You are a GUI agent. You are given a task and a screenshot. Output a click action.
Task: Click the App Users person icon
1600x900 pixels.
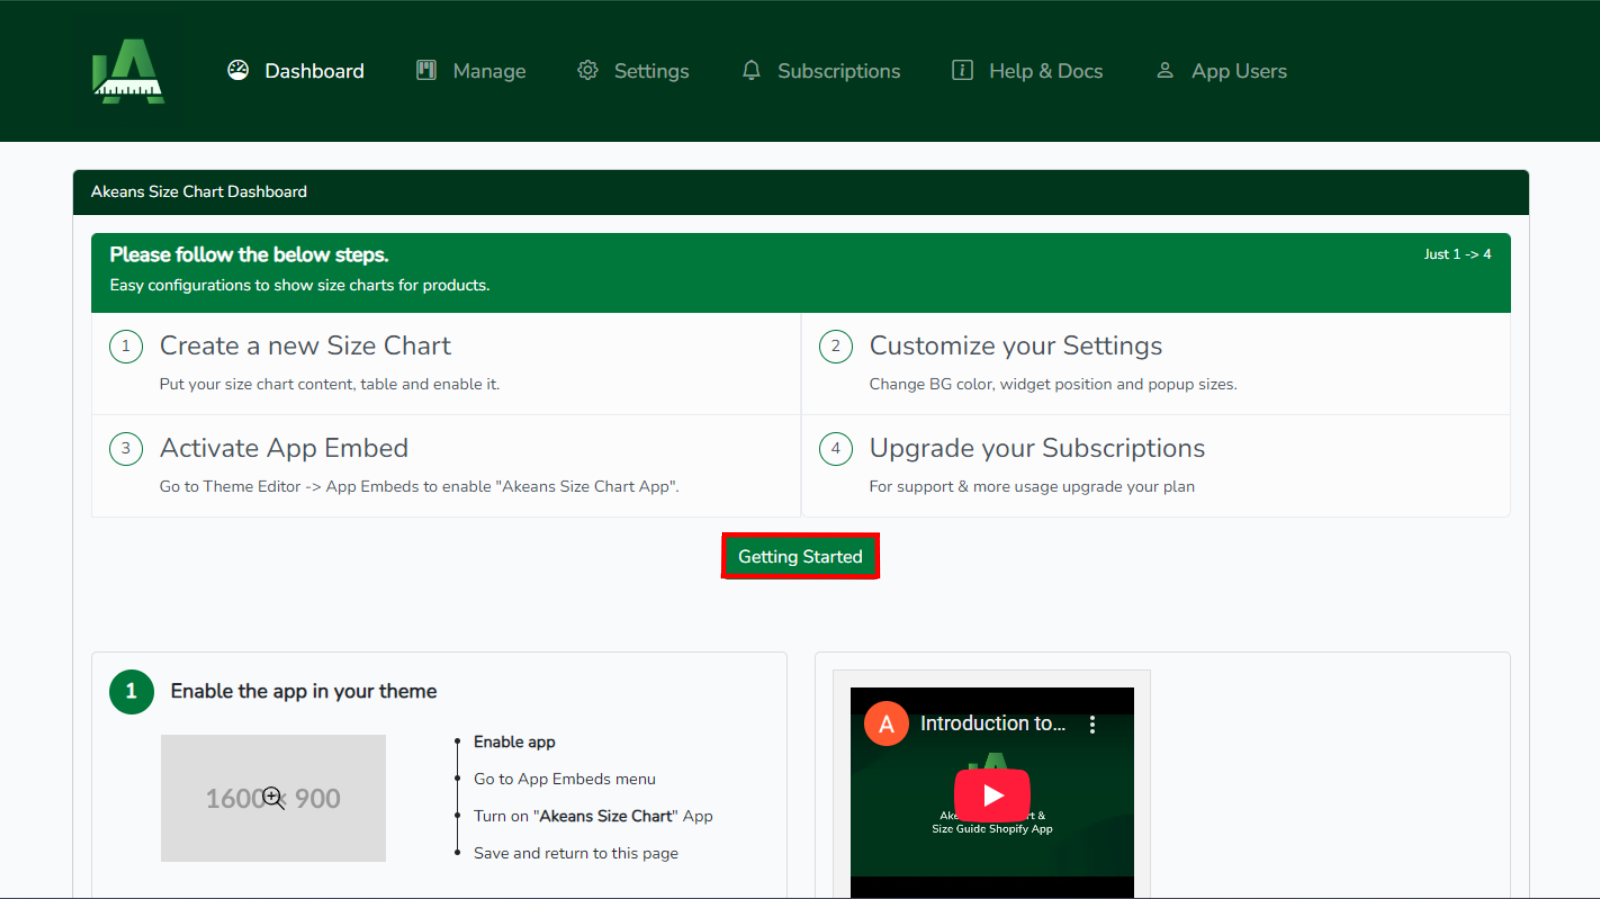coord(1165,70)
